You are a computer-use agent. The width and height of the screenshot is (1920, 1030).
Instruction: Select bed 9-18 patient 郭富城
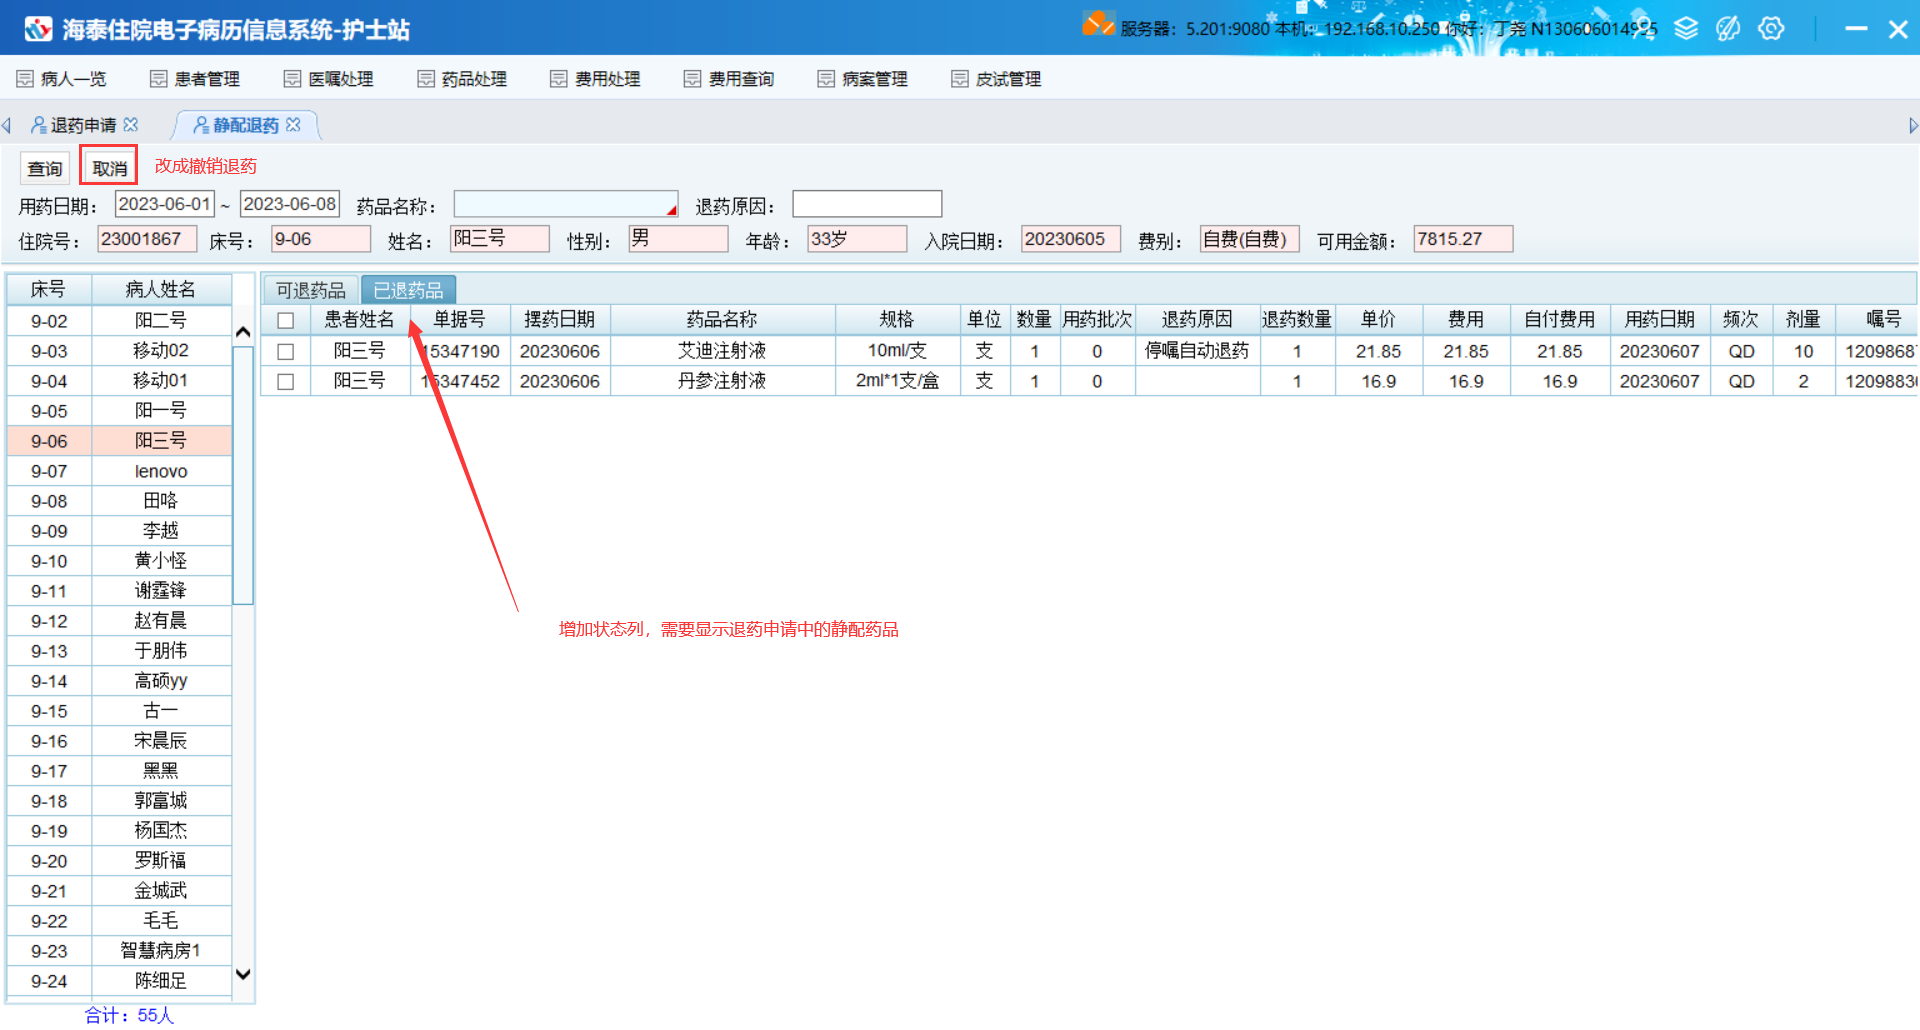click(120, 801)
